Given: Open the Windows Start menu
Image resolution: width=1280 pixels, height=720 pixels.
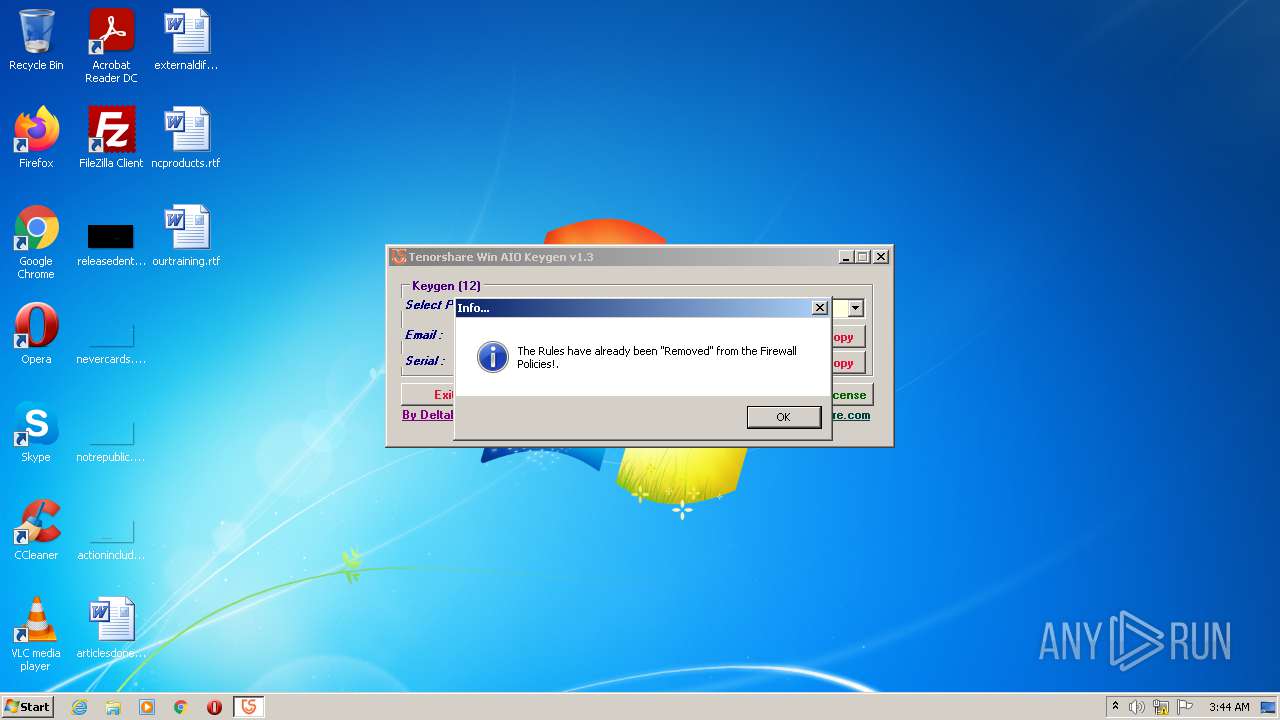Looking at the screenshot, I should tap(28, 707).
